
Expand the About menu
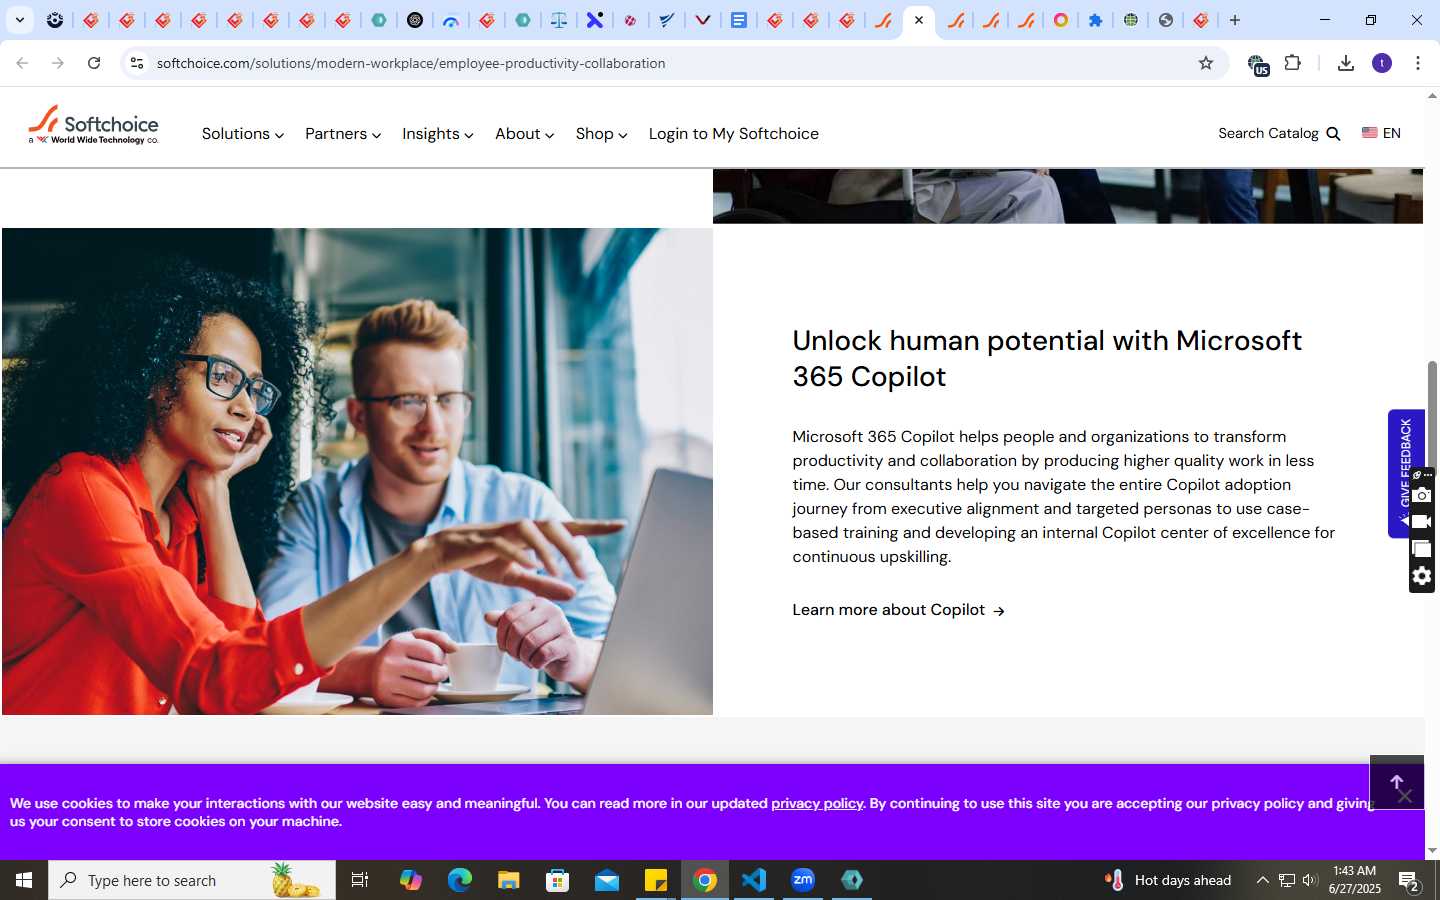[525, 134]
